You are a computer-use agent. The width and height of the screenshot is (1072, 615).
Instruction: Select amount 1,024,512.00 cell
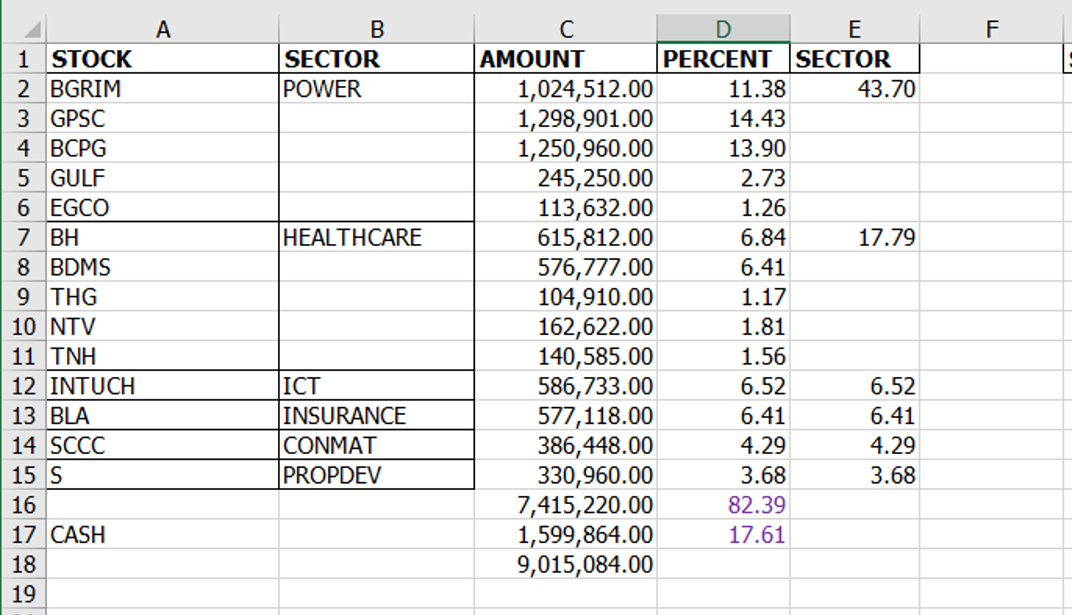tap(565, 89)
